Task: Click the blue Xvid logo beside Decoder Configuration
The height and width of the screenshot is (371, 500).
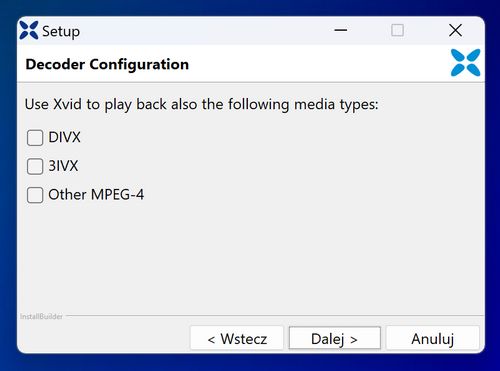Action: coord(465,63)
